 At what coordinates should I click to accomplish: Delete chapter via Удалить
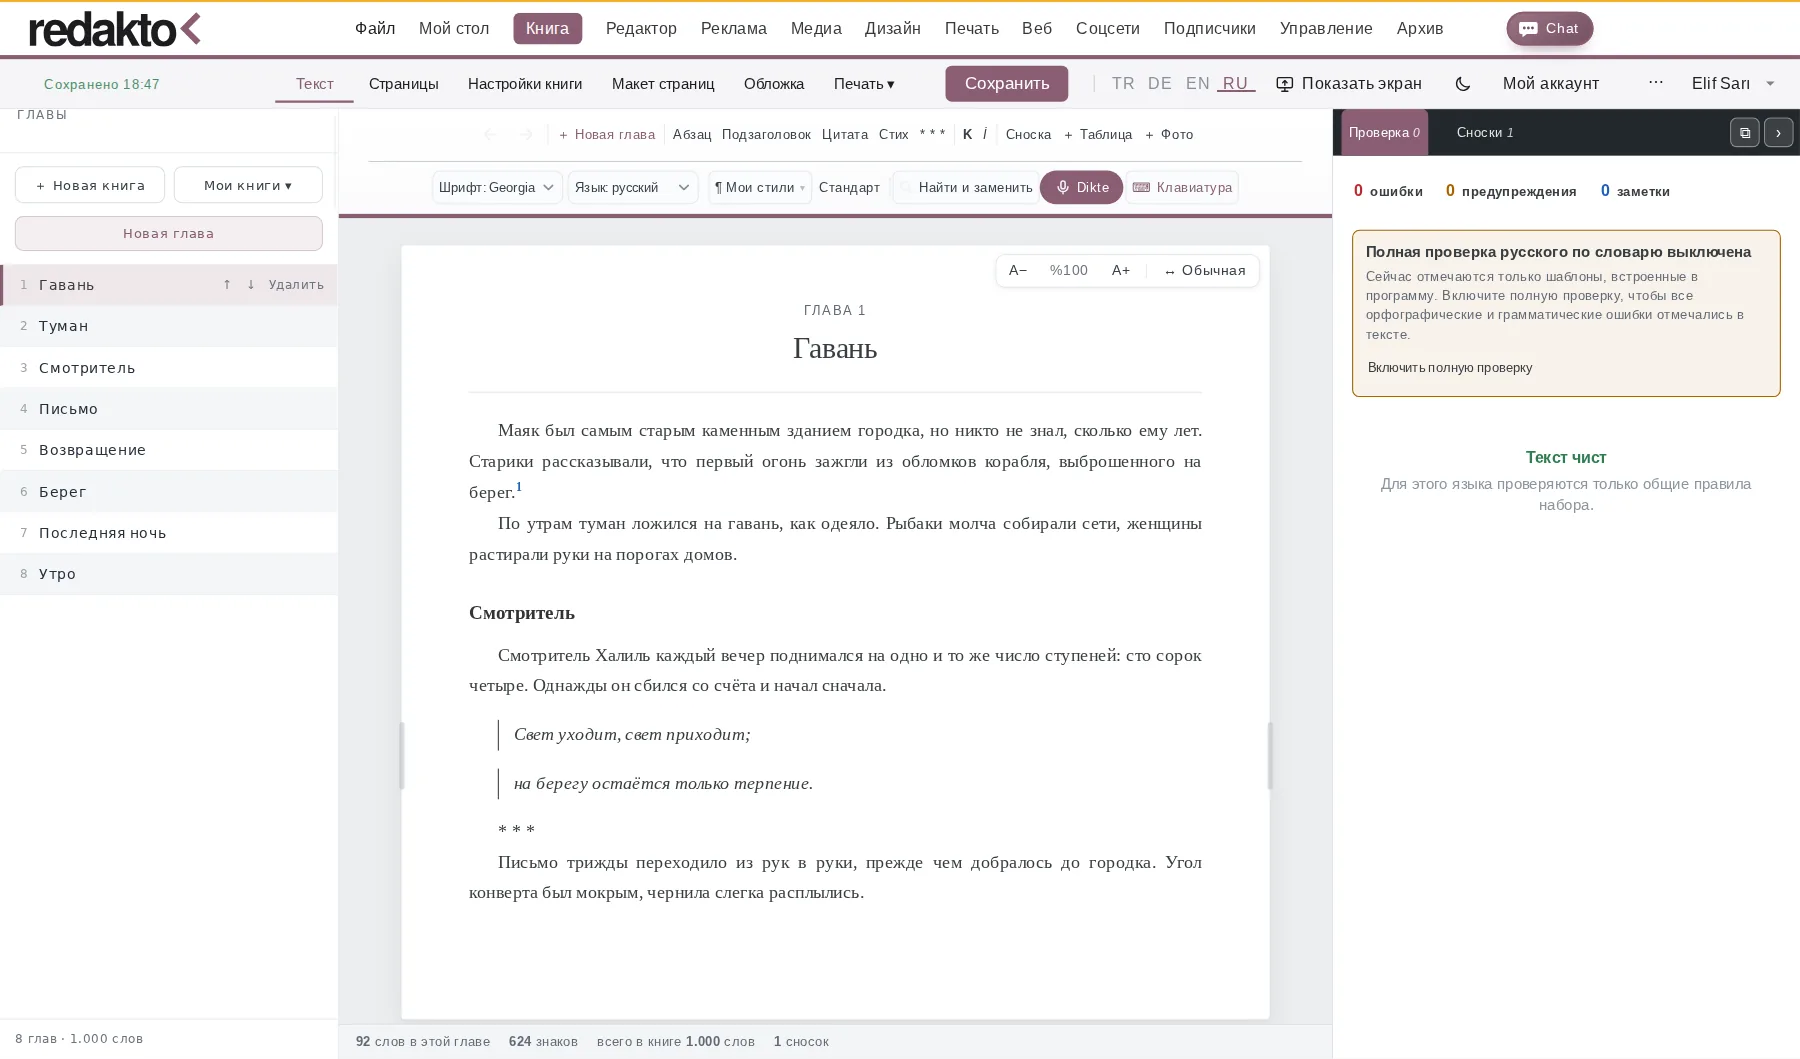(x=296, y=285)
